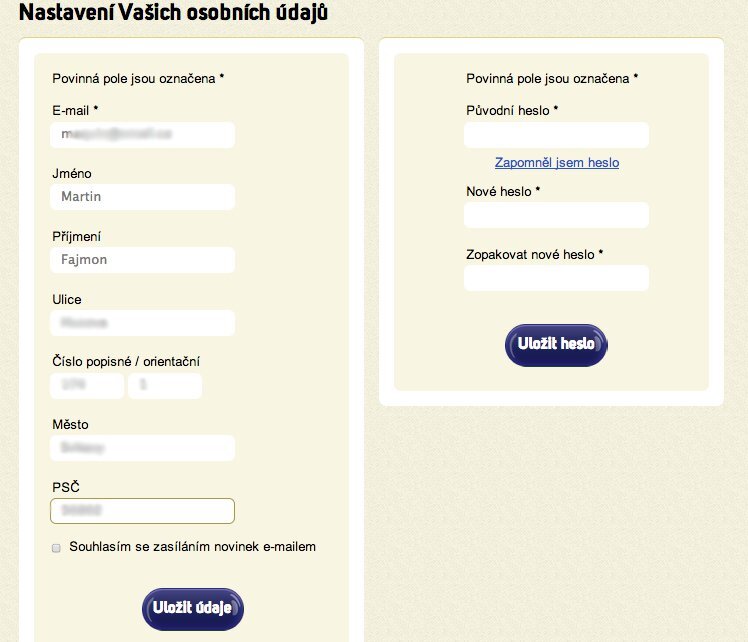
Task: Click the Jméno field containing Martin
Action: coord(142,197)
